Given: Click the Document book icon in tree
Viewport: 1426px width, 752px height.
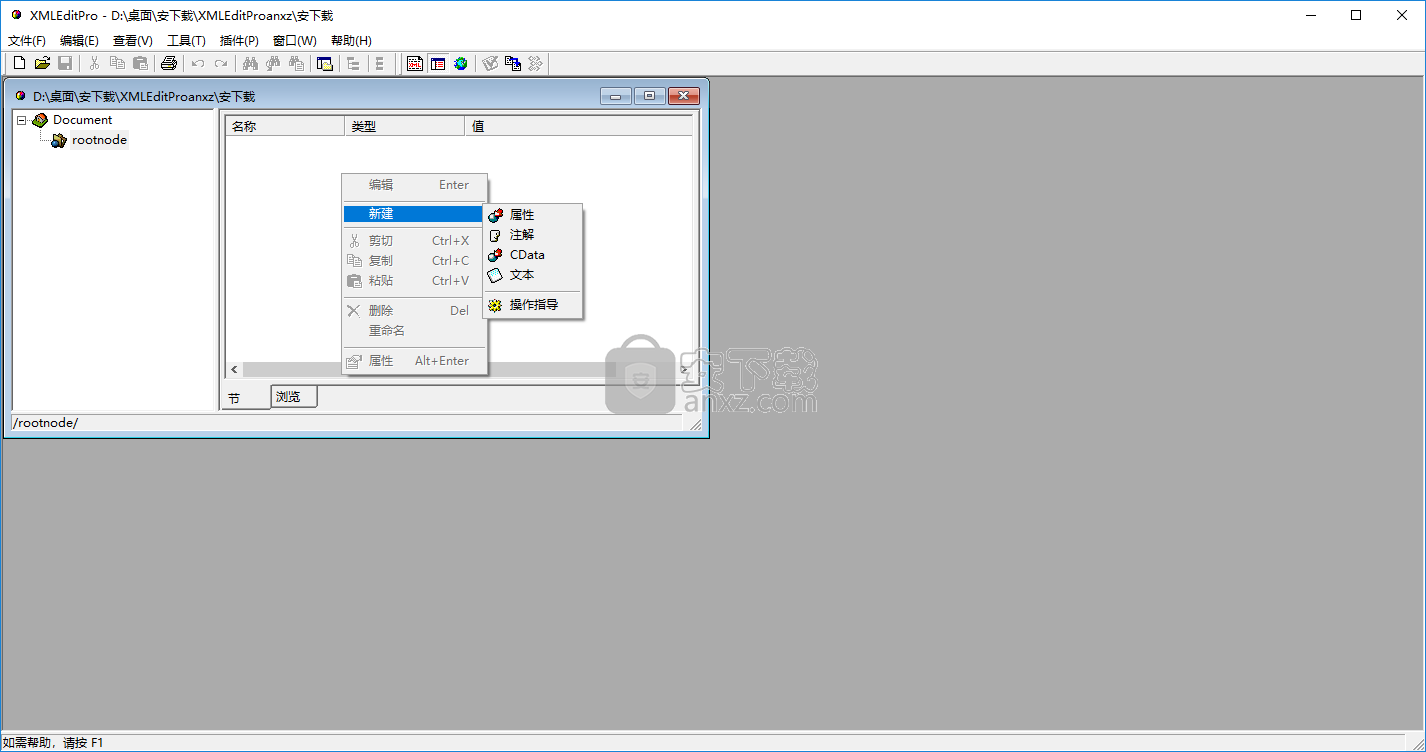Looking at the screenshot, I should point(40,120).
